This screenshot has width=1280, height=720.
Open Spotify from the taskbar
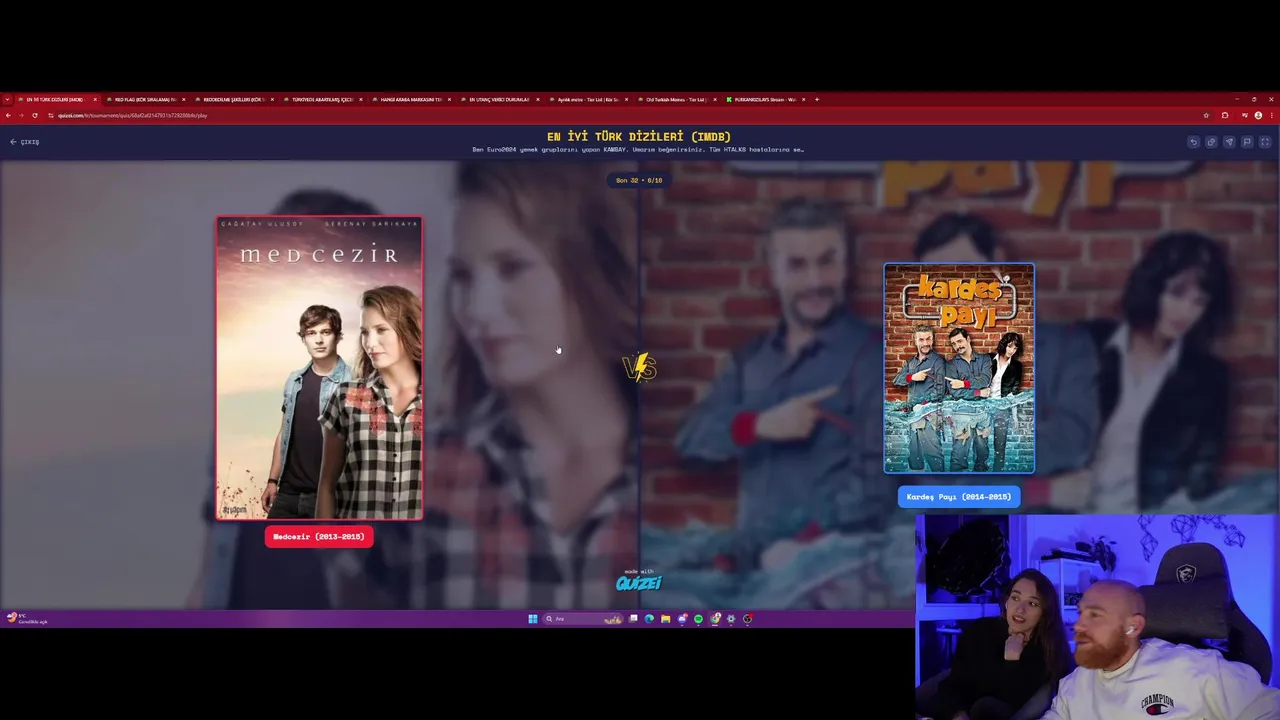pyautogui.click(x=698, y=619)
